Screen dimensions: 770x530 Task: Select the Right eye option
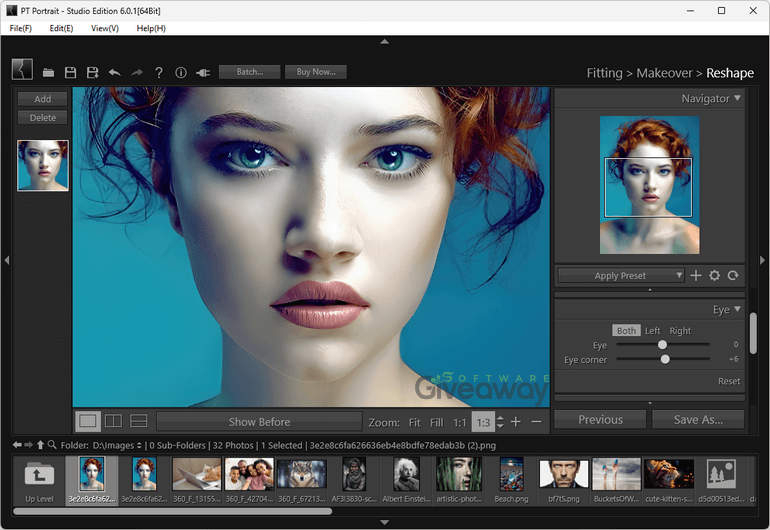pyautogui.click(x=680, y=331)
